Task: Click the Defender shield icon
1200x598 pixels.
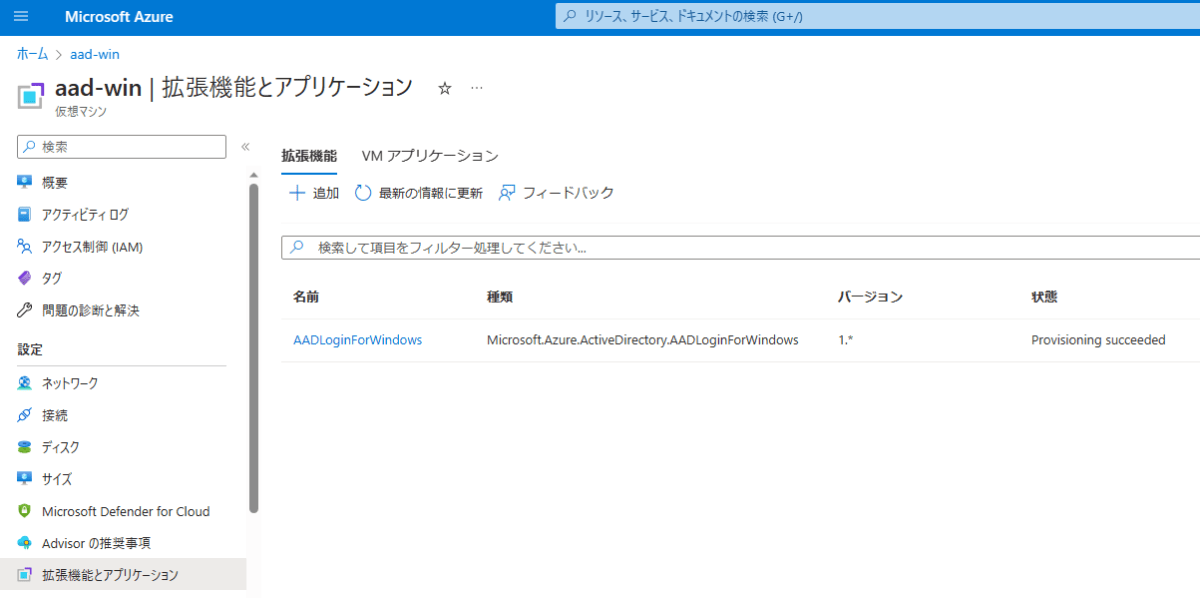Action: (x=25, y=511)
